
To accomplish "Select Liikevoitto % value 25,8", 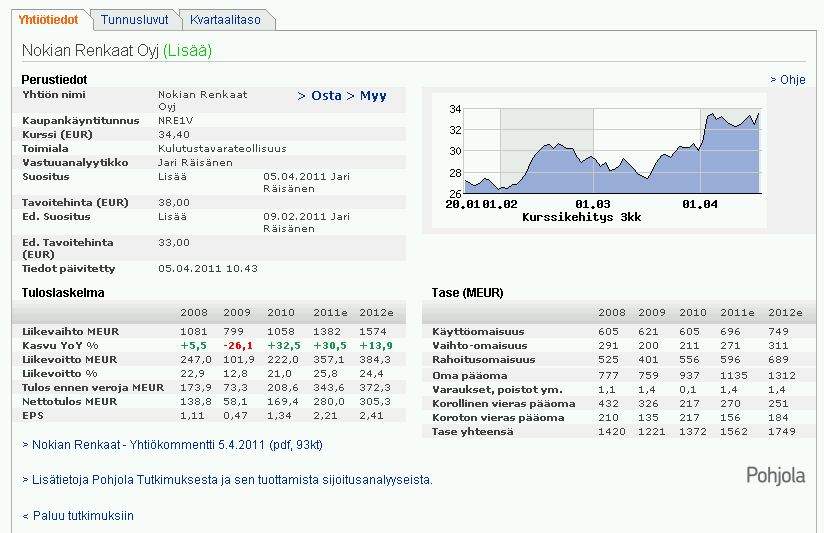I will pos(325,374).
